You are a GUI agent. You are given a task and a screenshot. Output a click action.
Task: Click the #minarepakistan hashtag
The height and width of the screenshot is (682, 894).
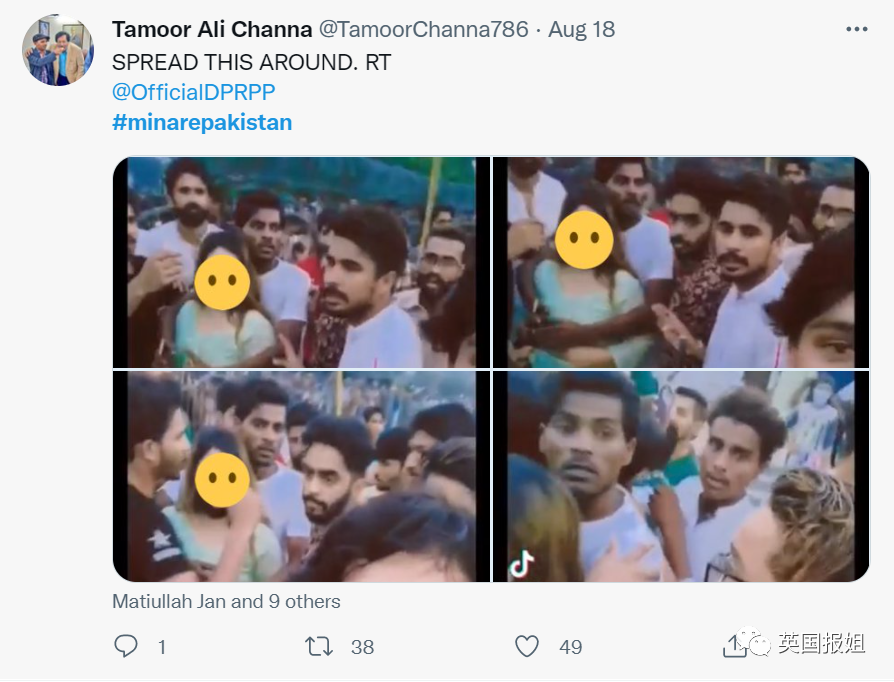point(202,122)
